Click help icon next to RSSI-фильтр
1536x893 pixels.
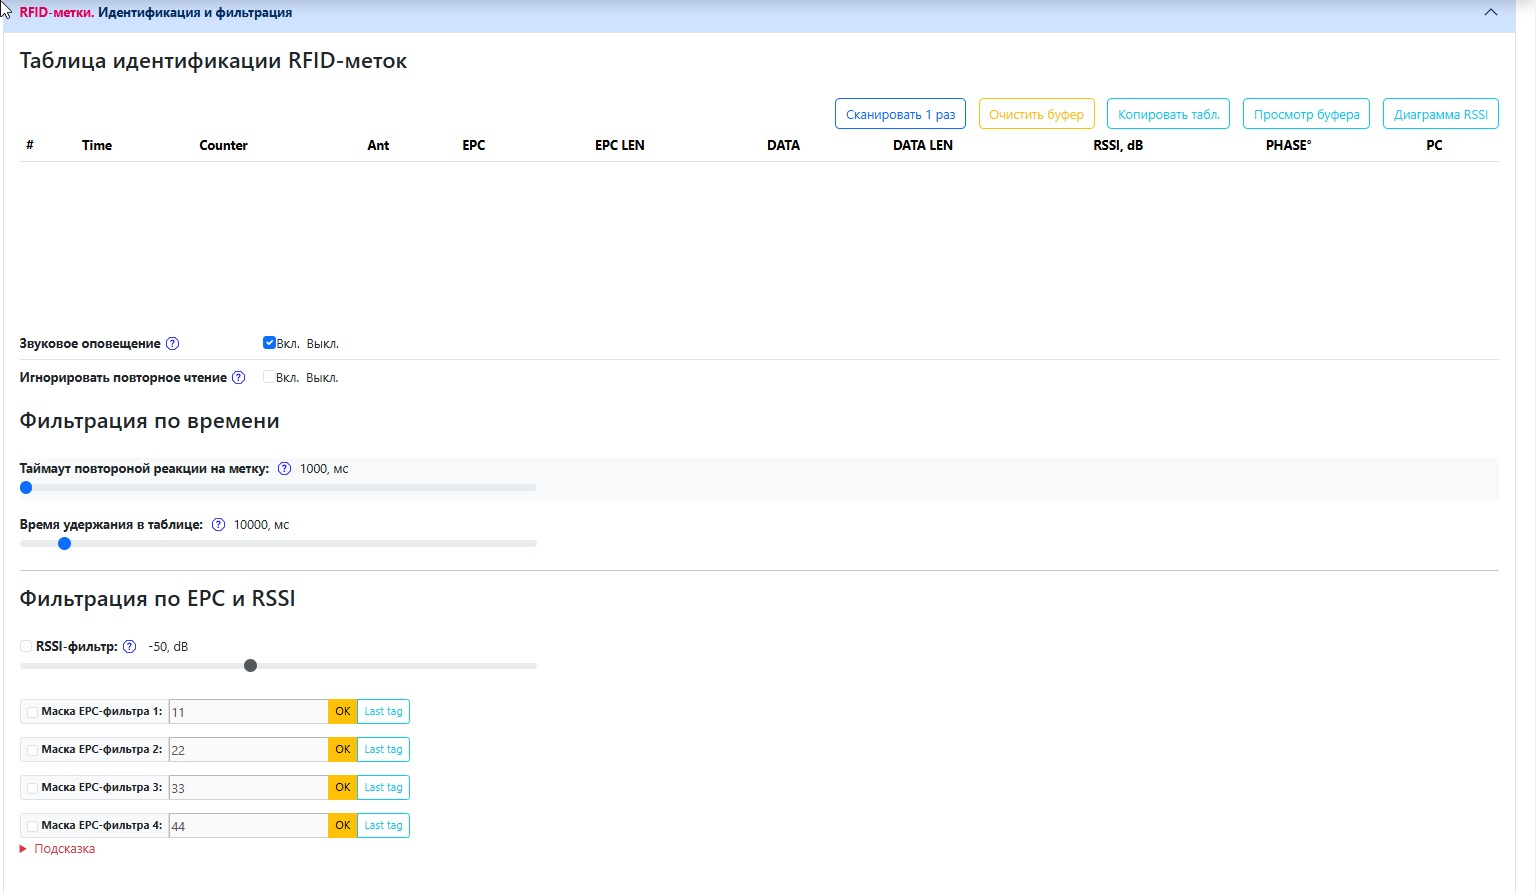(129, 647)
